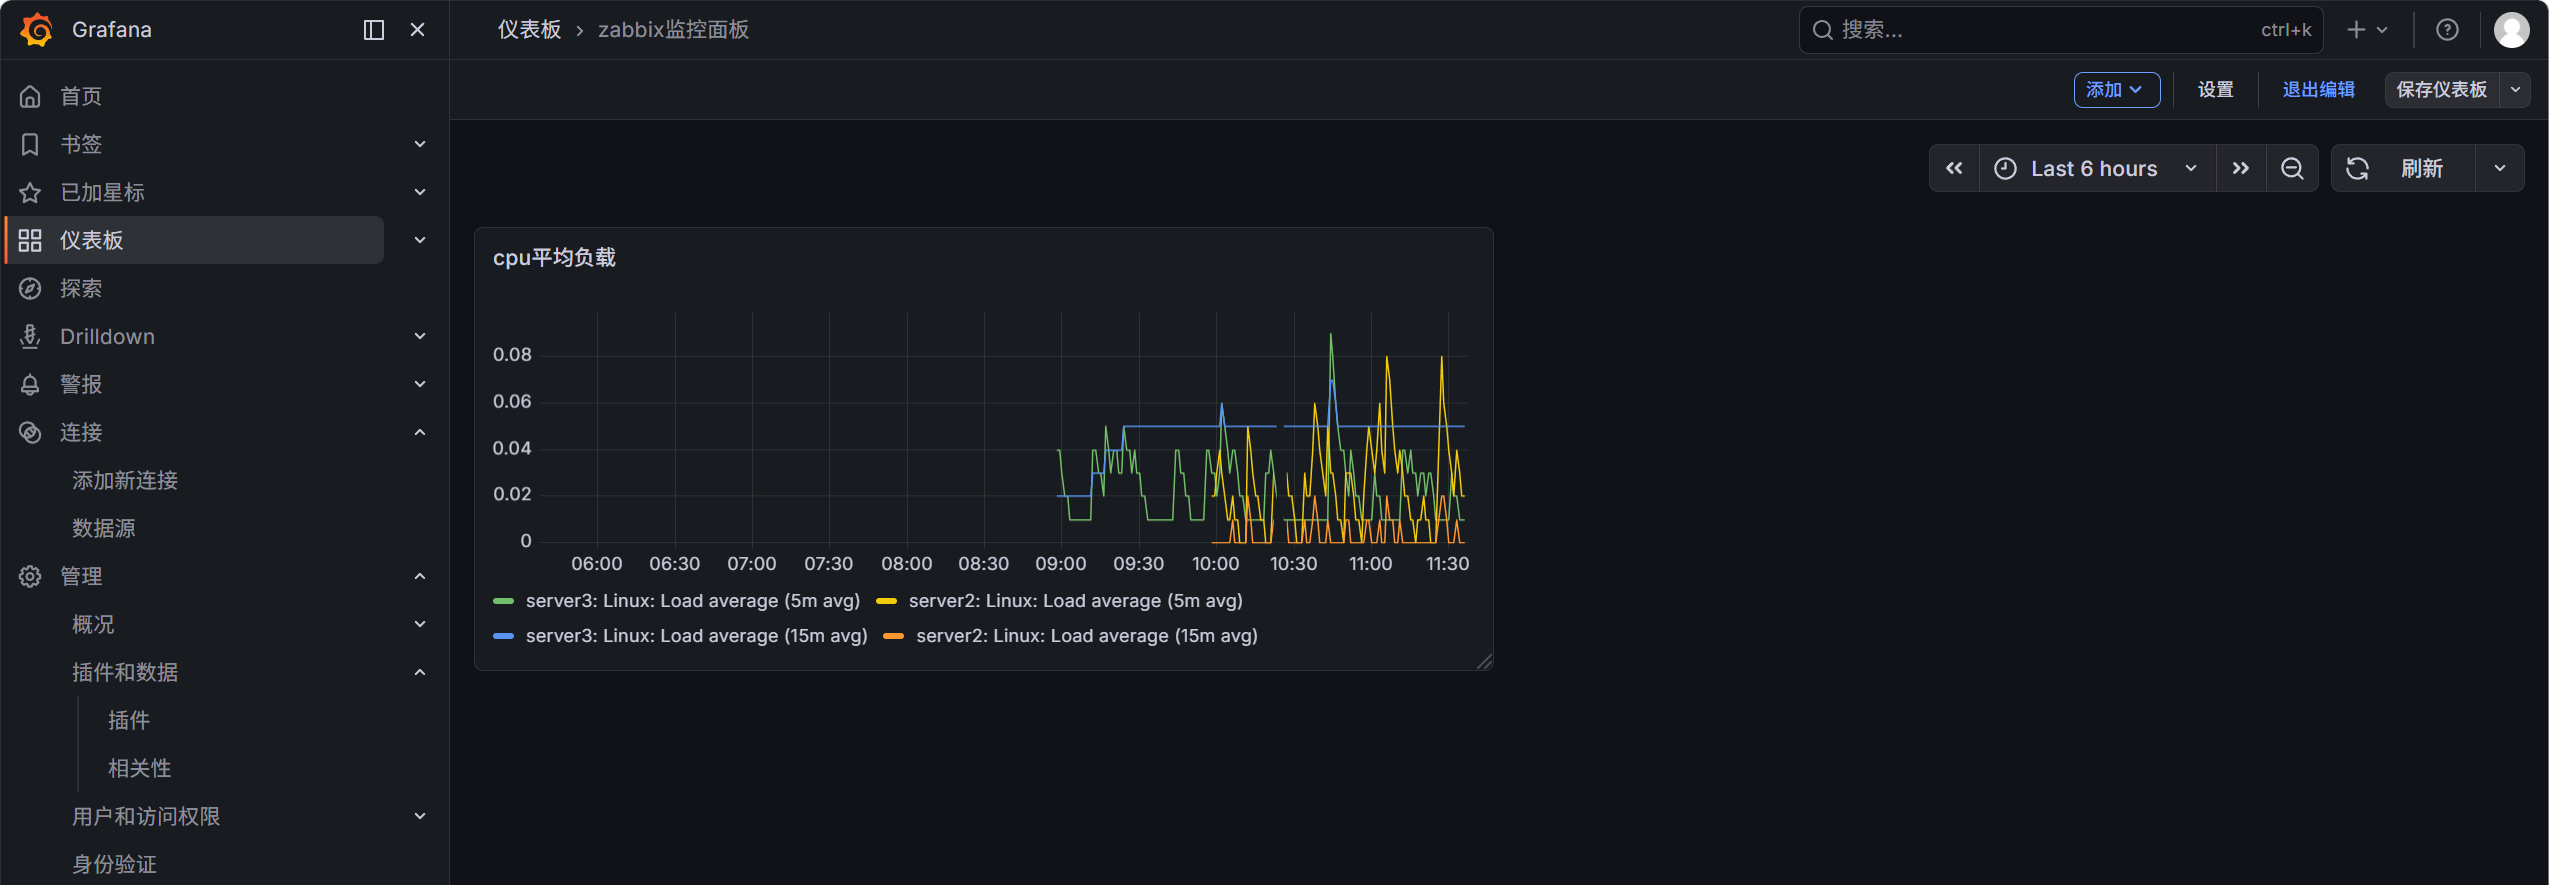Viewport: 2549px width, 885px height.
Task: Expand the 书签 section chevron
Action: [420, 144]
